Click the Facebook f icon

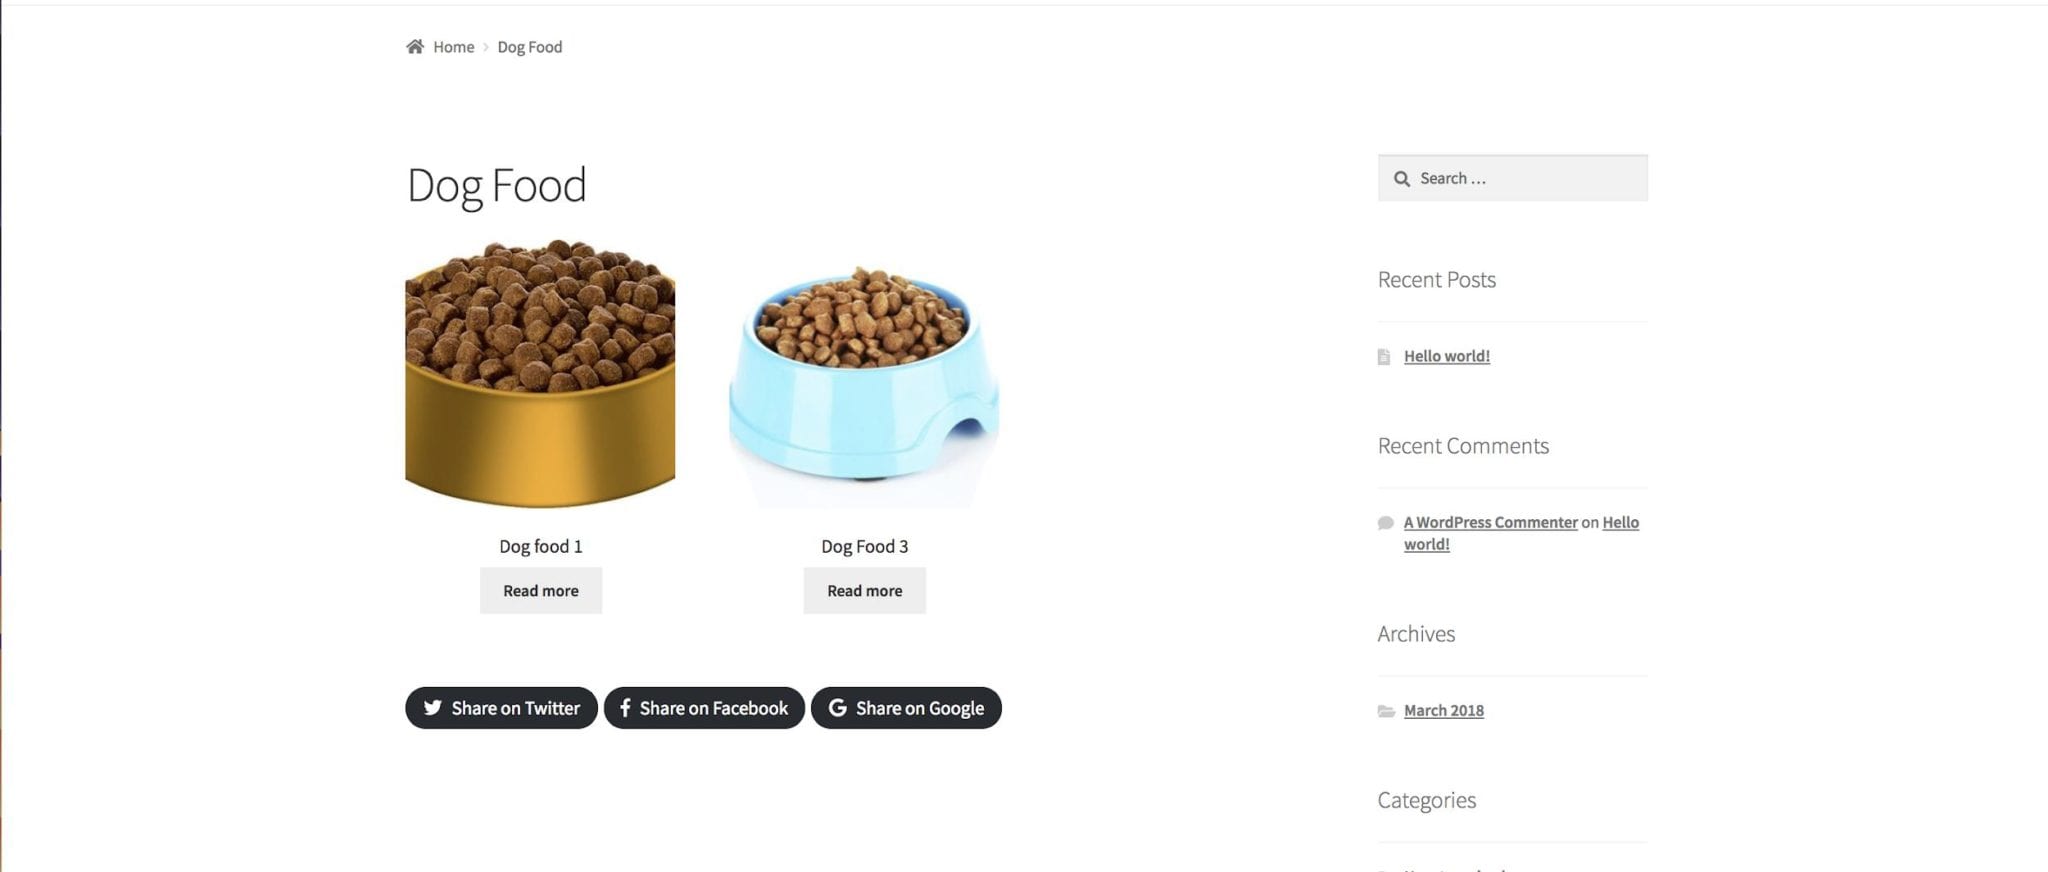pos(625,708)
